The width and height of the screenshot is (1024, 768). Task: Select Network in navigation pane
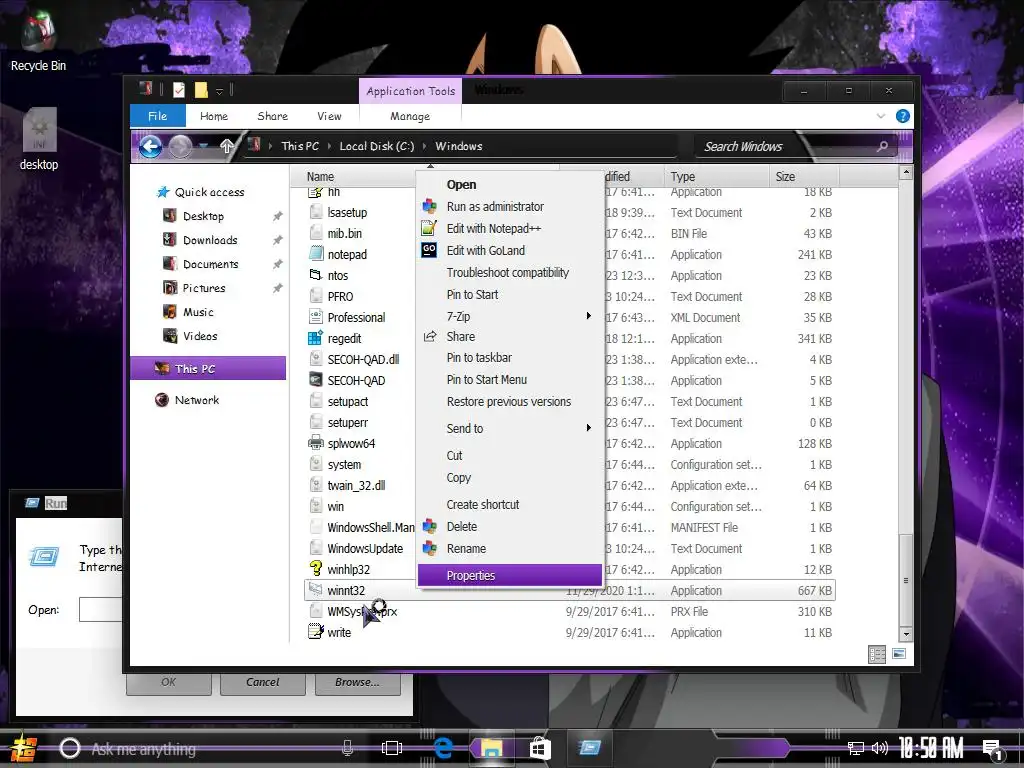pyautogui.click(x=197, y=400)
